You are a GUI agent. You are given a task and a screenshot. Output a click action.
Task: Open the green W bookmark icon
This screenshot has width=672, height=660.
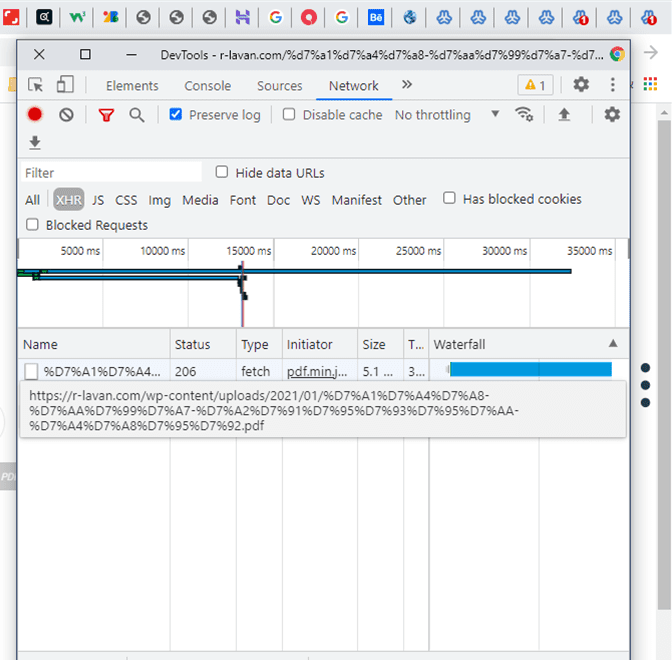(x=77, y=17)
